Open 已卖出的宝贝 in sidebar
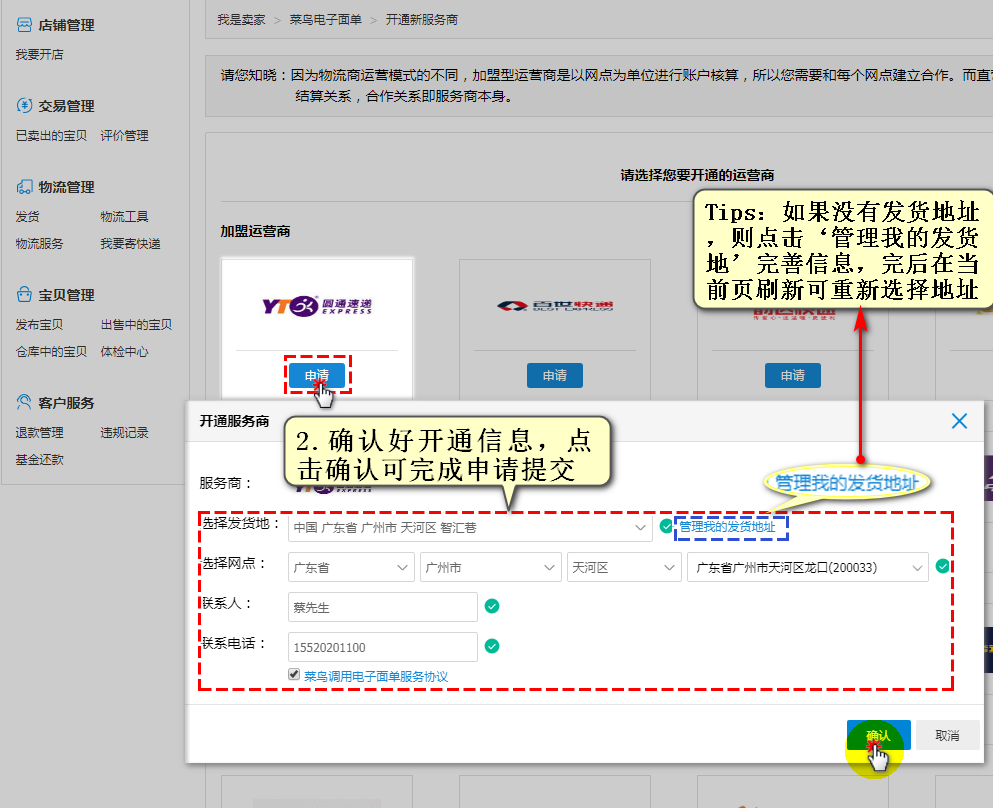The image size is (993, 808). pyautogui.click(x=51, y=136)
